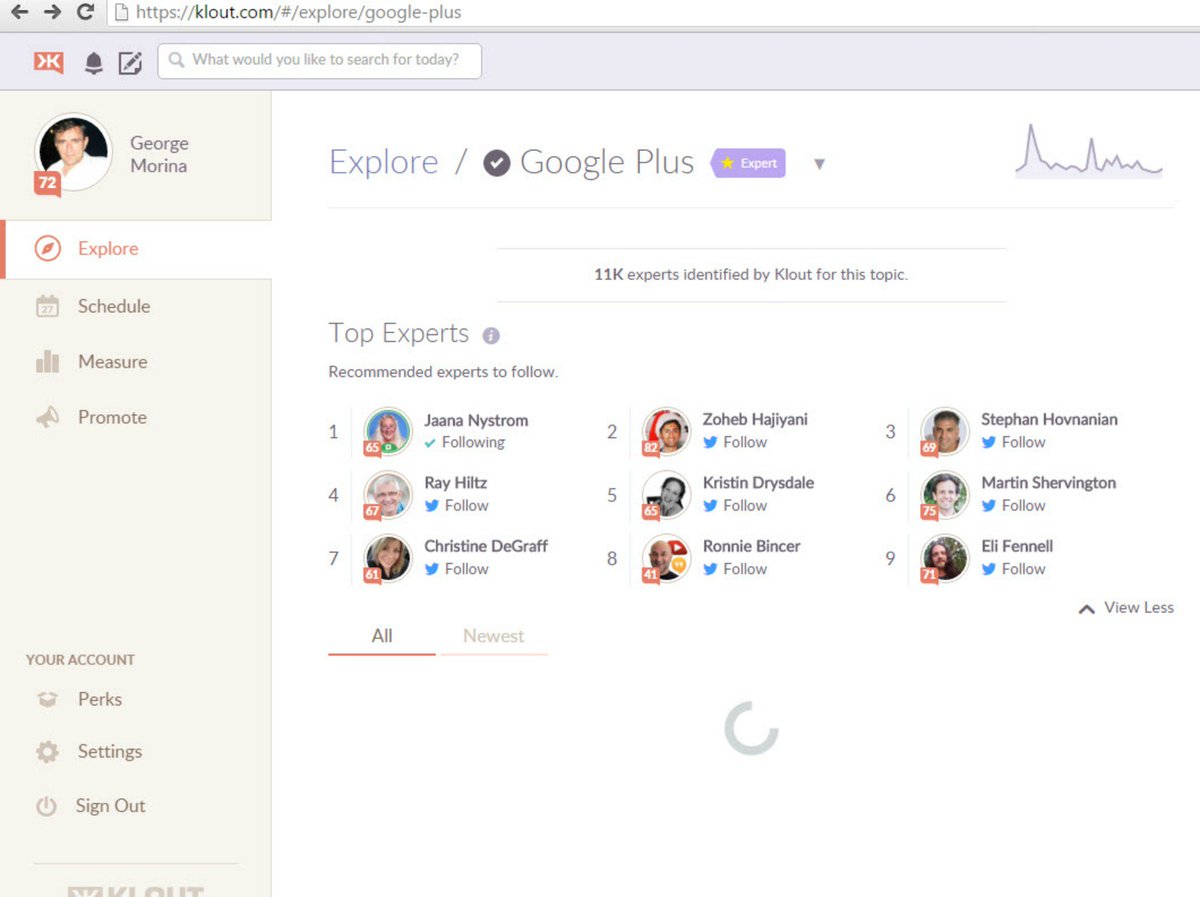Open Explore in the sidebar
1200x897 pixels.
point(136,249)
